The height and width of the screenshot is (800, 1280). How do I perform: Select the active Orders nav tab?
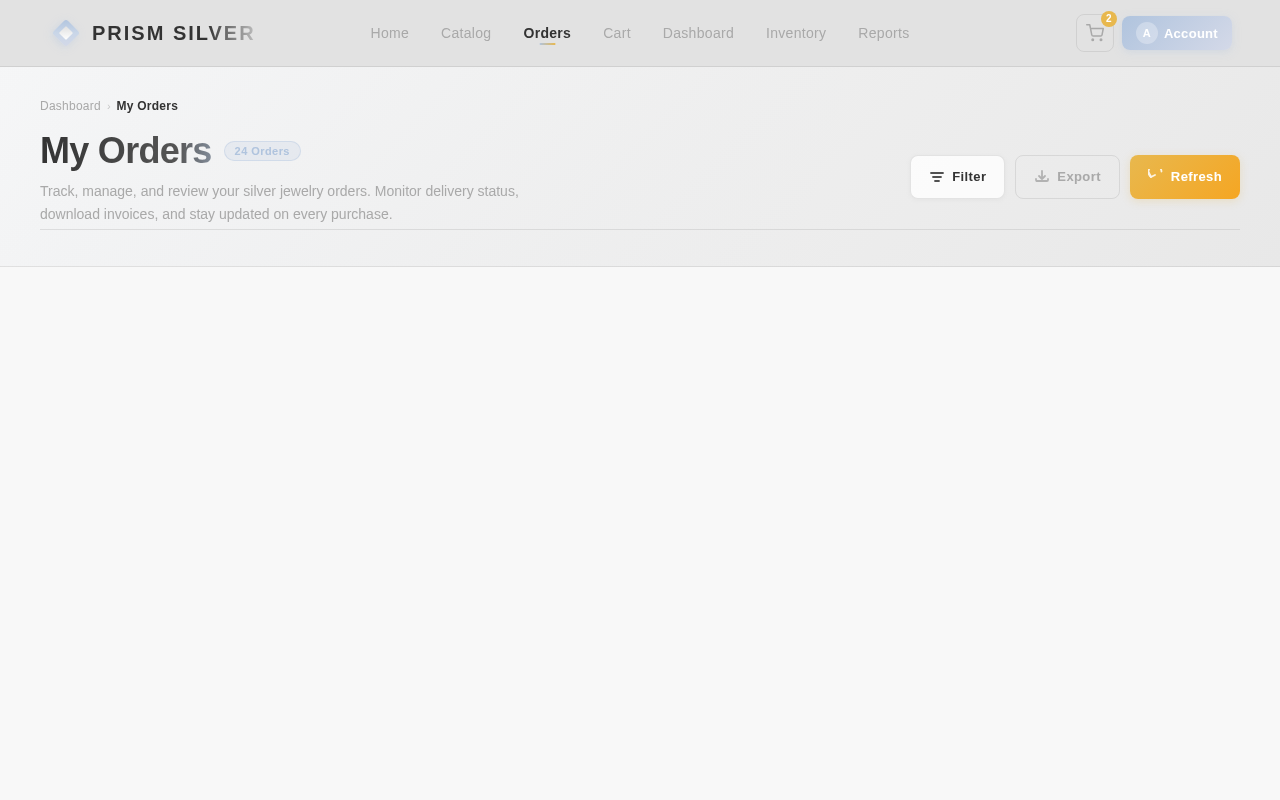[x=547, y=33]
